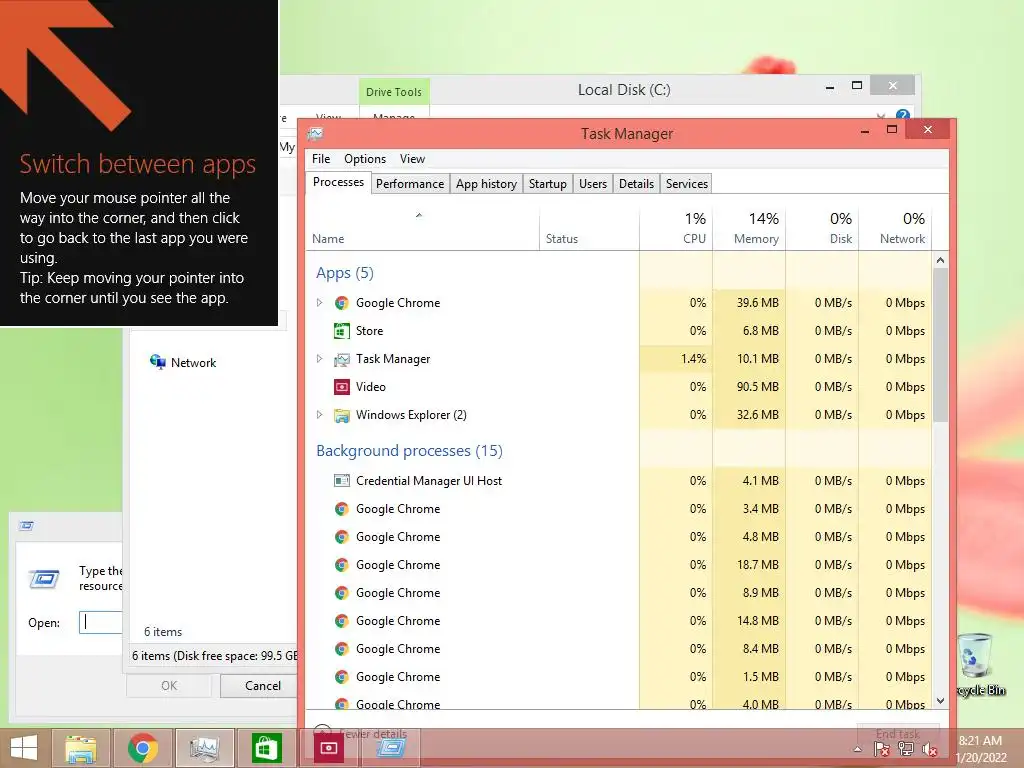1024x768 pixels.
Task: Select the Store process name text
Action: [x=370, y=331]
